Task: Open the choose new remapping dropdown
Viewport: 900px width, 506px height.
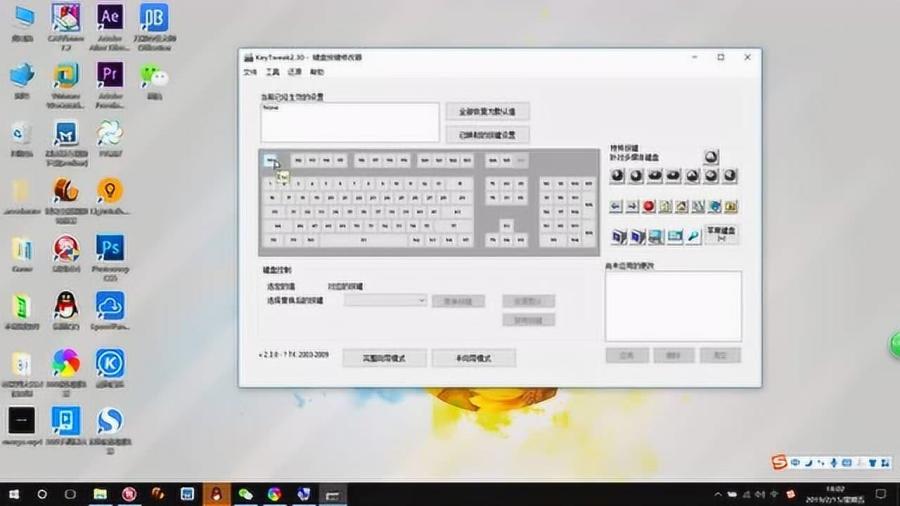Action: [x=385, y=301]
